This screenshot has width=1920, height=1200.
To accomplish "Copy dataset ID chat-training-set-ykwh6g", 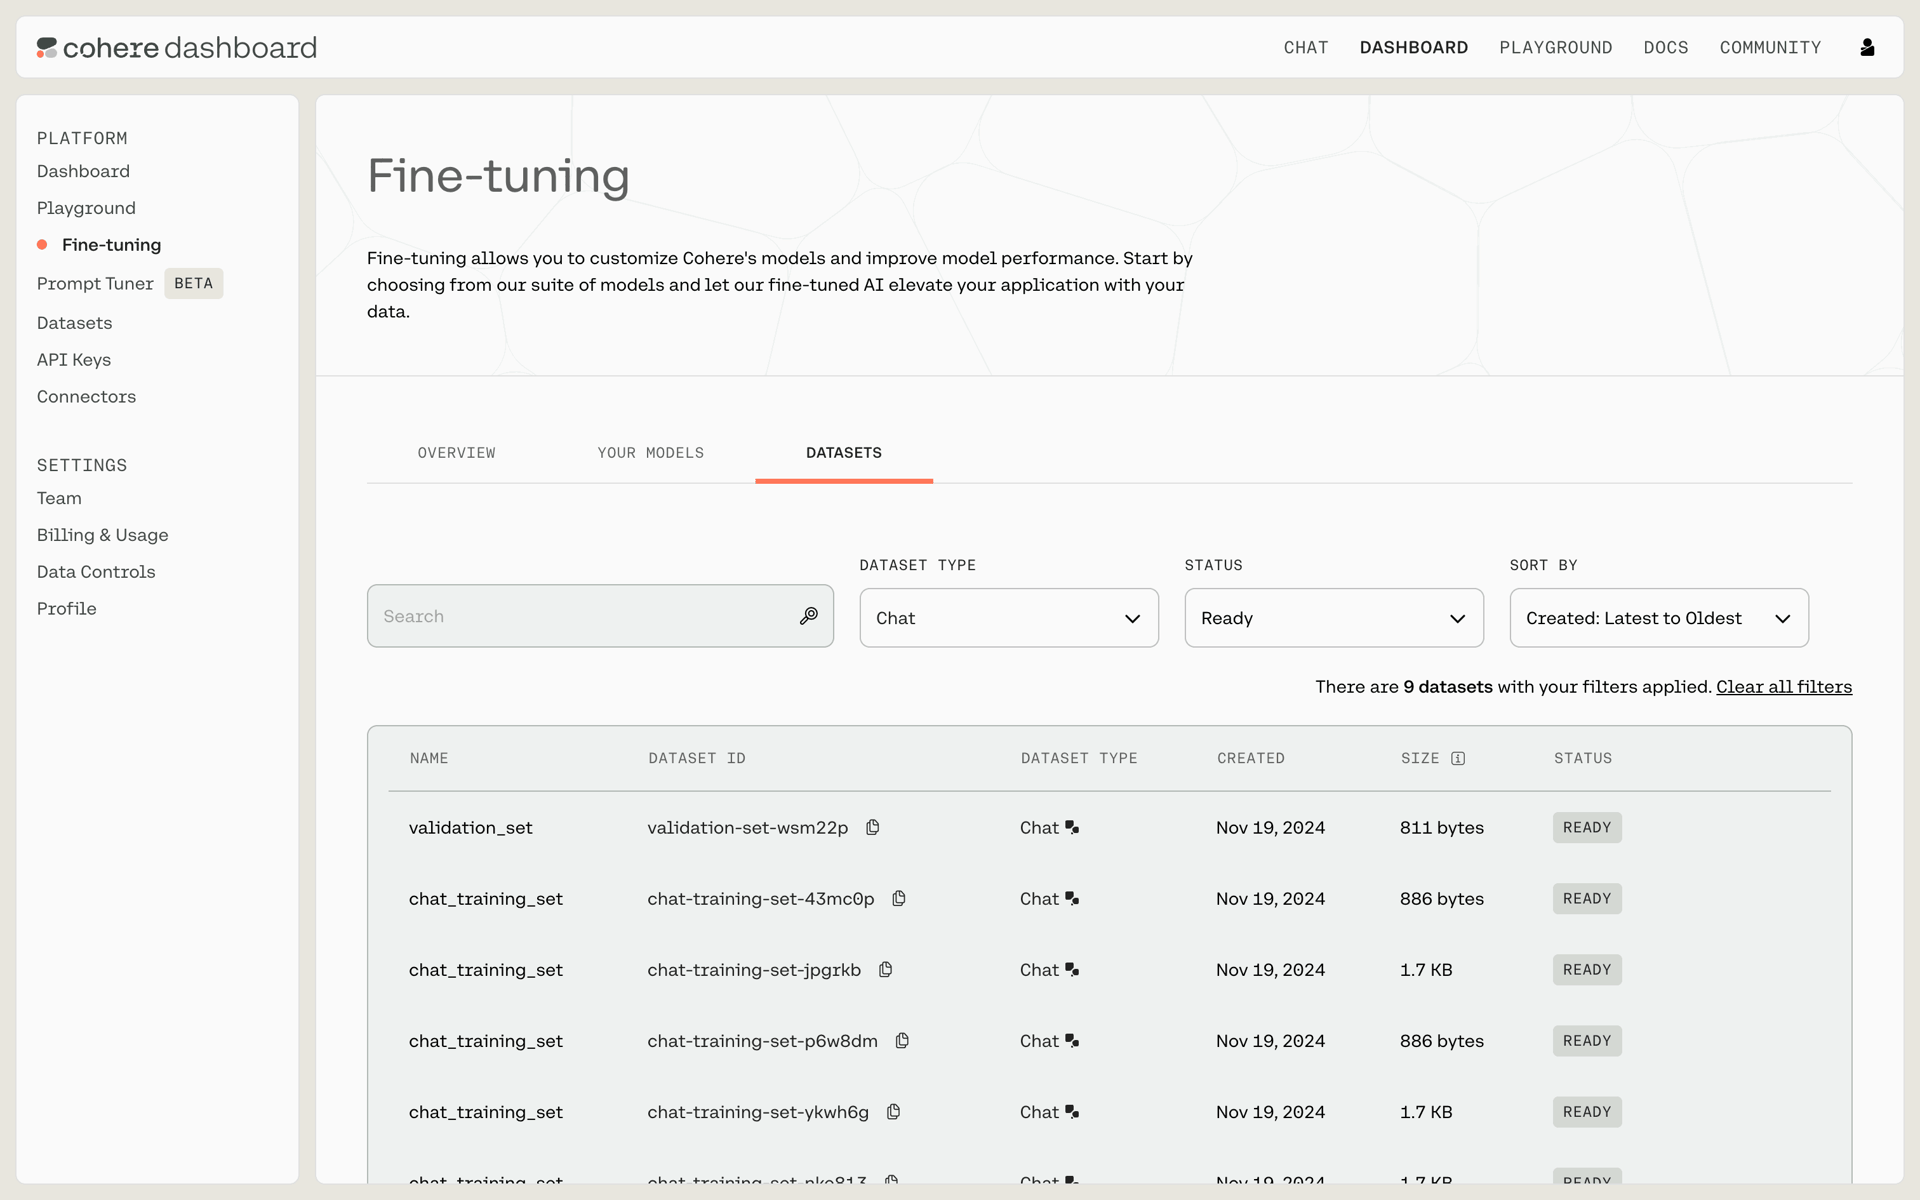I will tap(894, 1111).
